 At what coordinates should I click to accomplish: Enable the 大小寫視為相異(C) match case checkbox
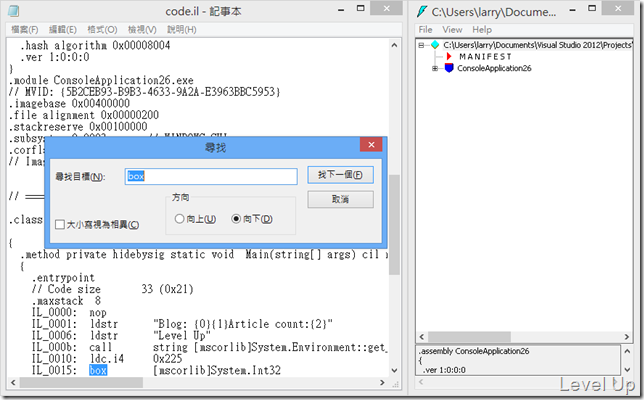60,225
